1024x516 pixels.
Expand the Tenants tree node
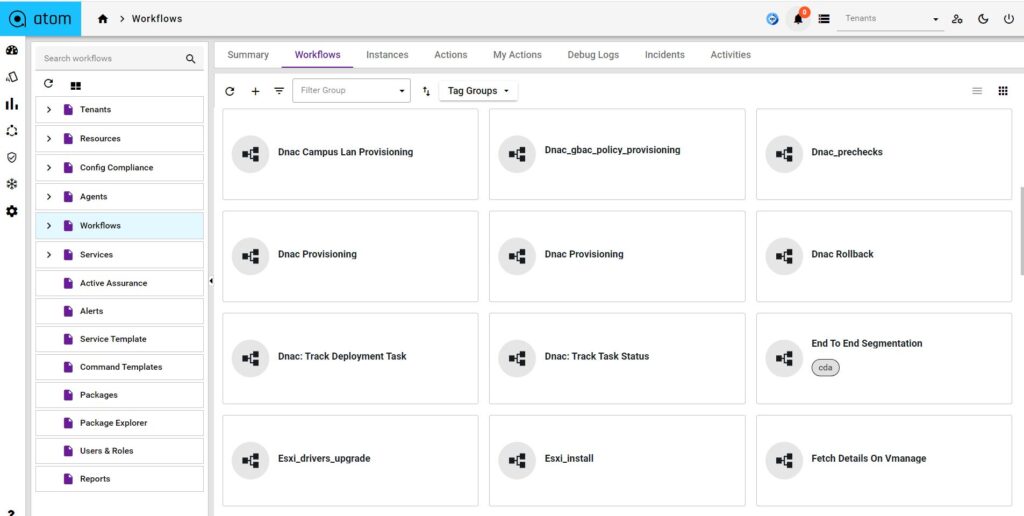coord(49,110)
